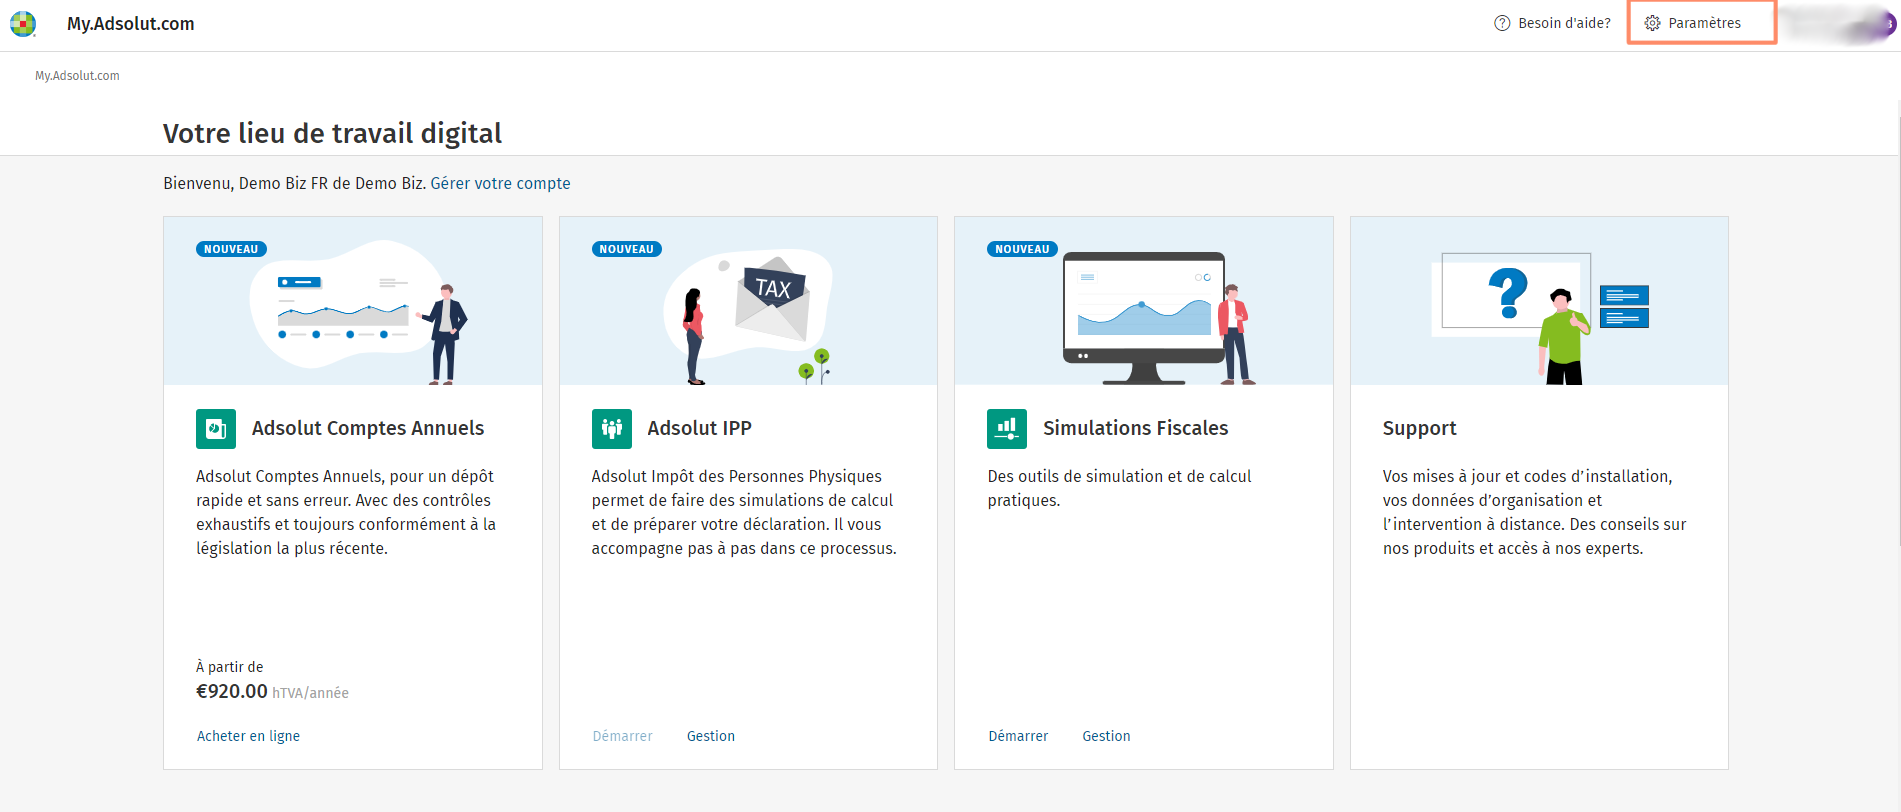This screenshot has height=812, width=1901.
Task: Click Gestion under Simulations Fiscales
Action: click(x=1106, y=736)
